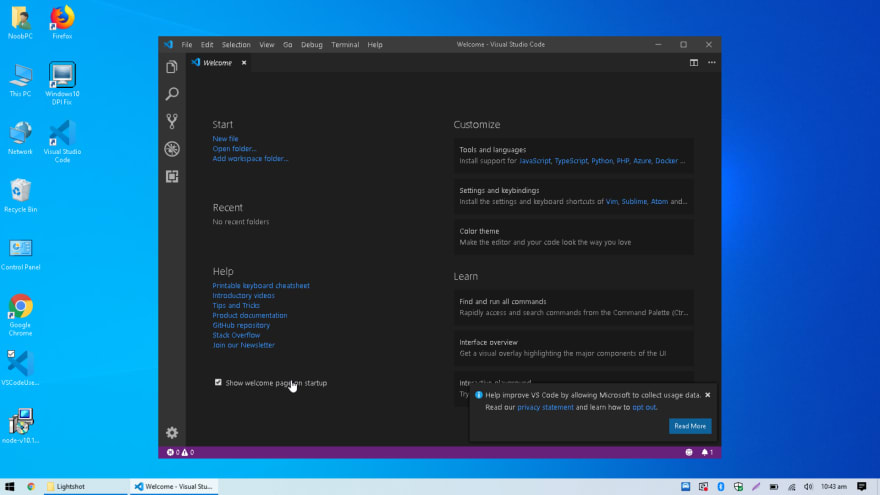Select Visual Studio Code desktop shortcut

click(x=62, y=141)
